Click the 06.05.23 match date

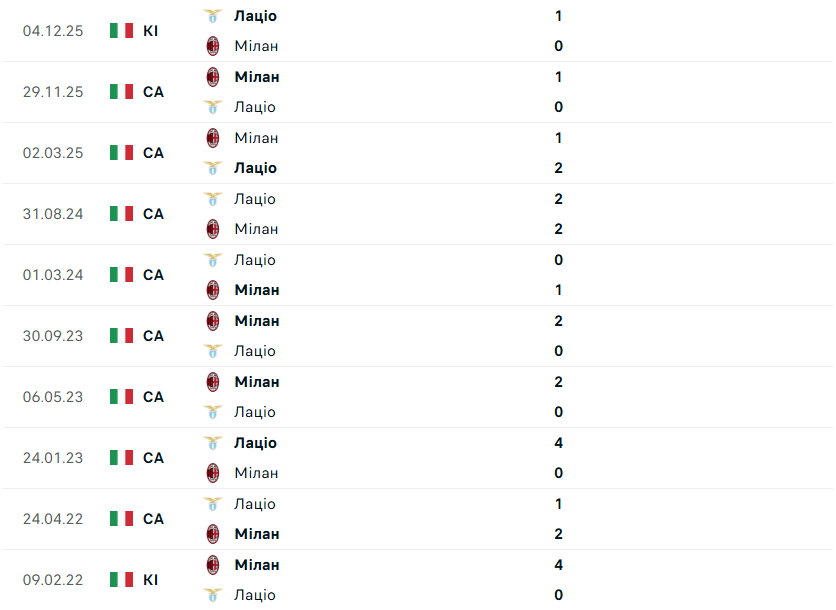point(53,397)
